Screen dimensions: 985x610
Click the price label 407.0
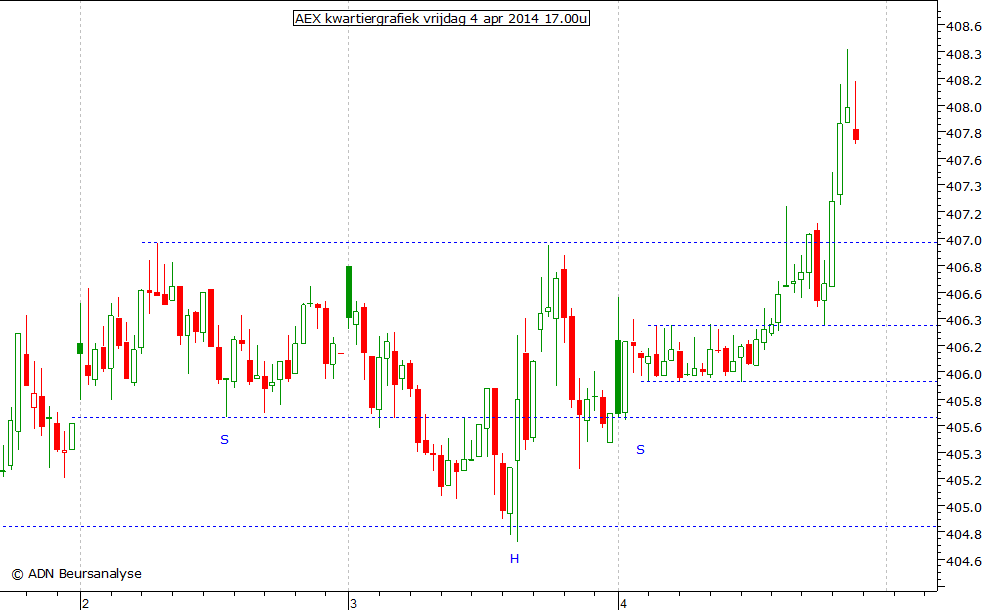[x=964, y=241]
